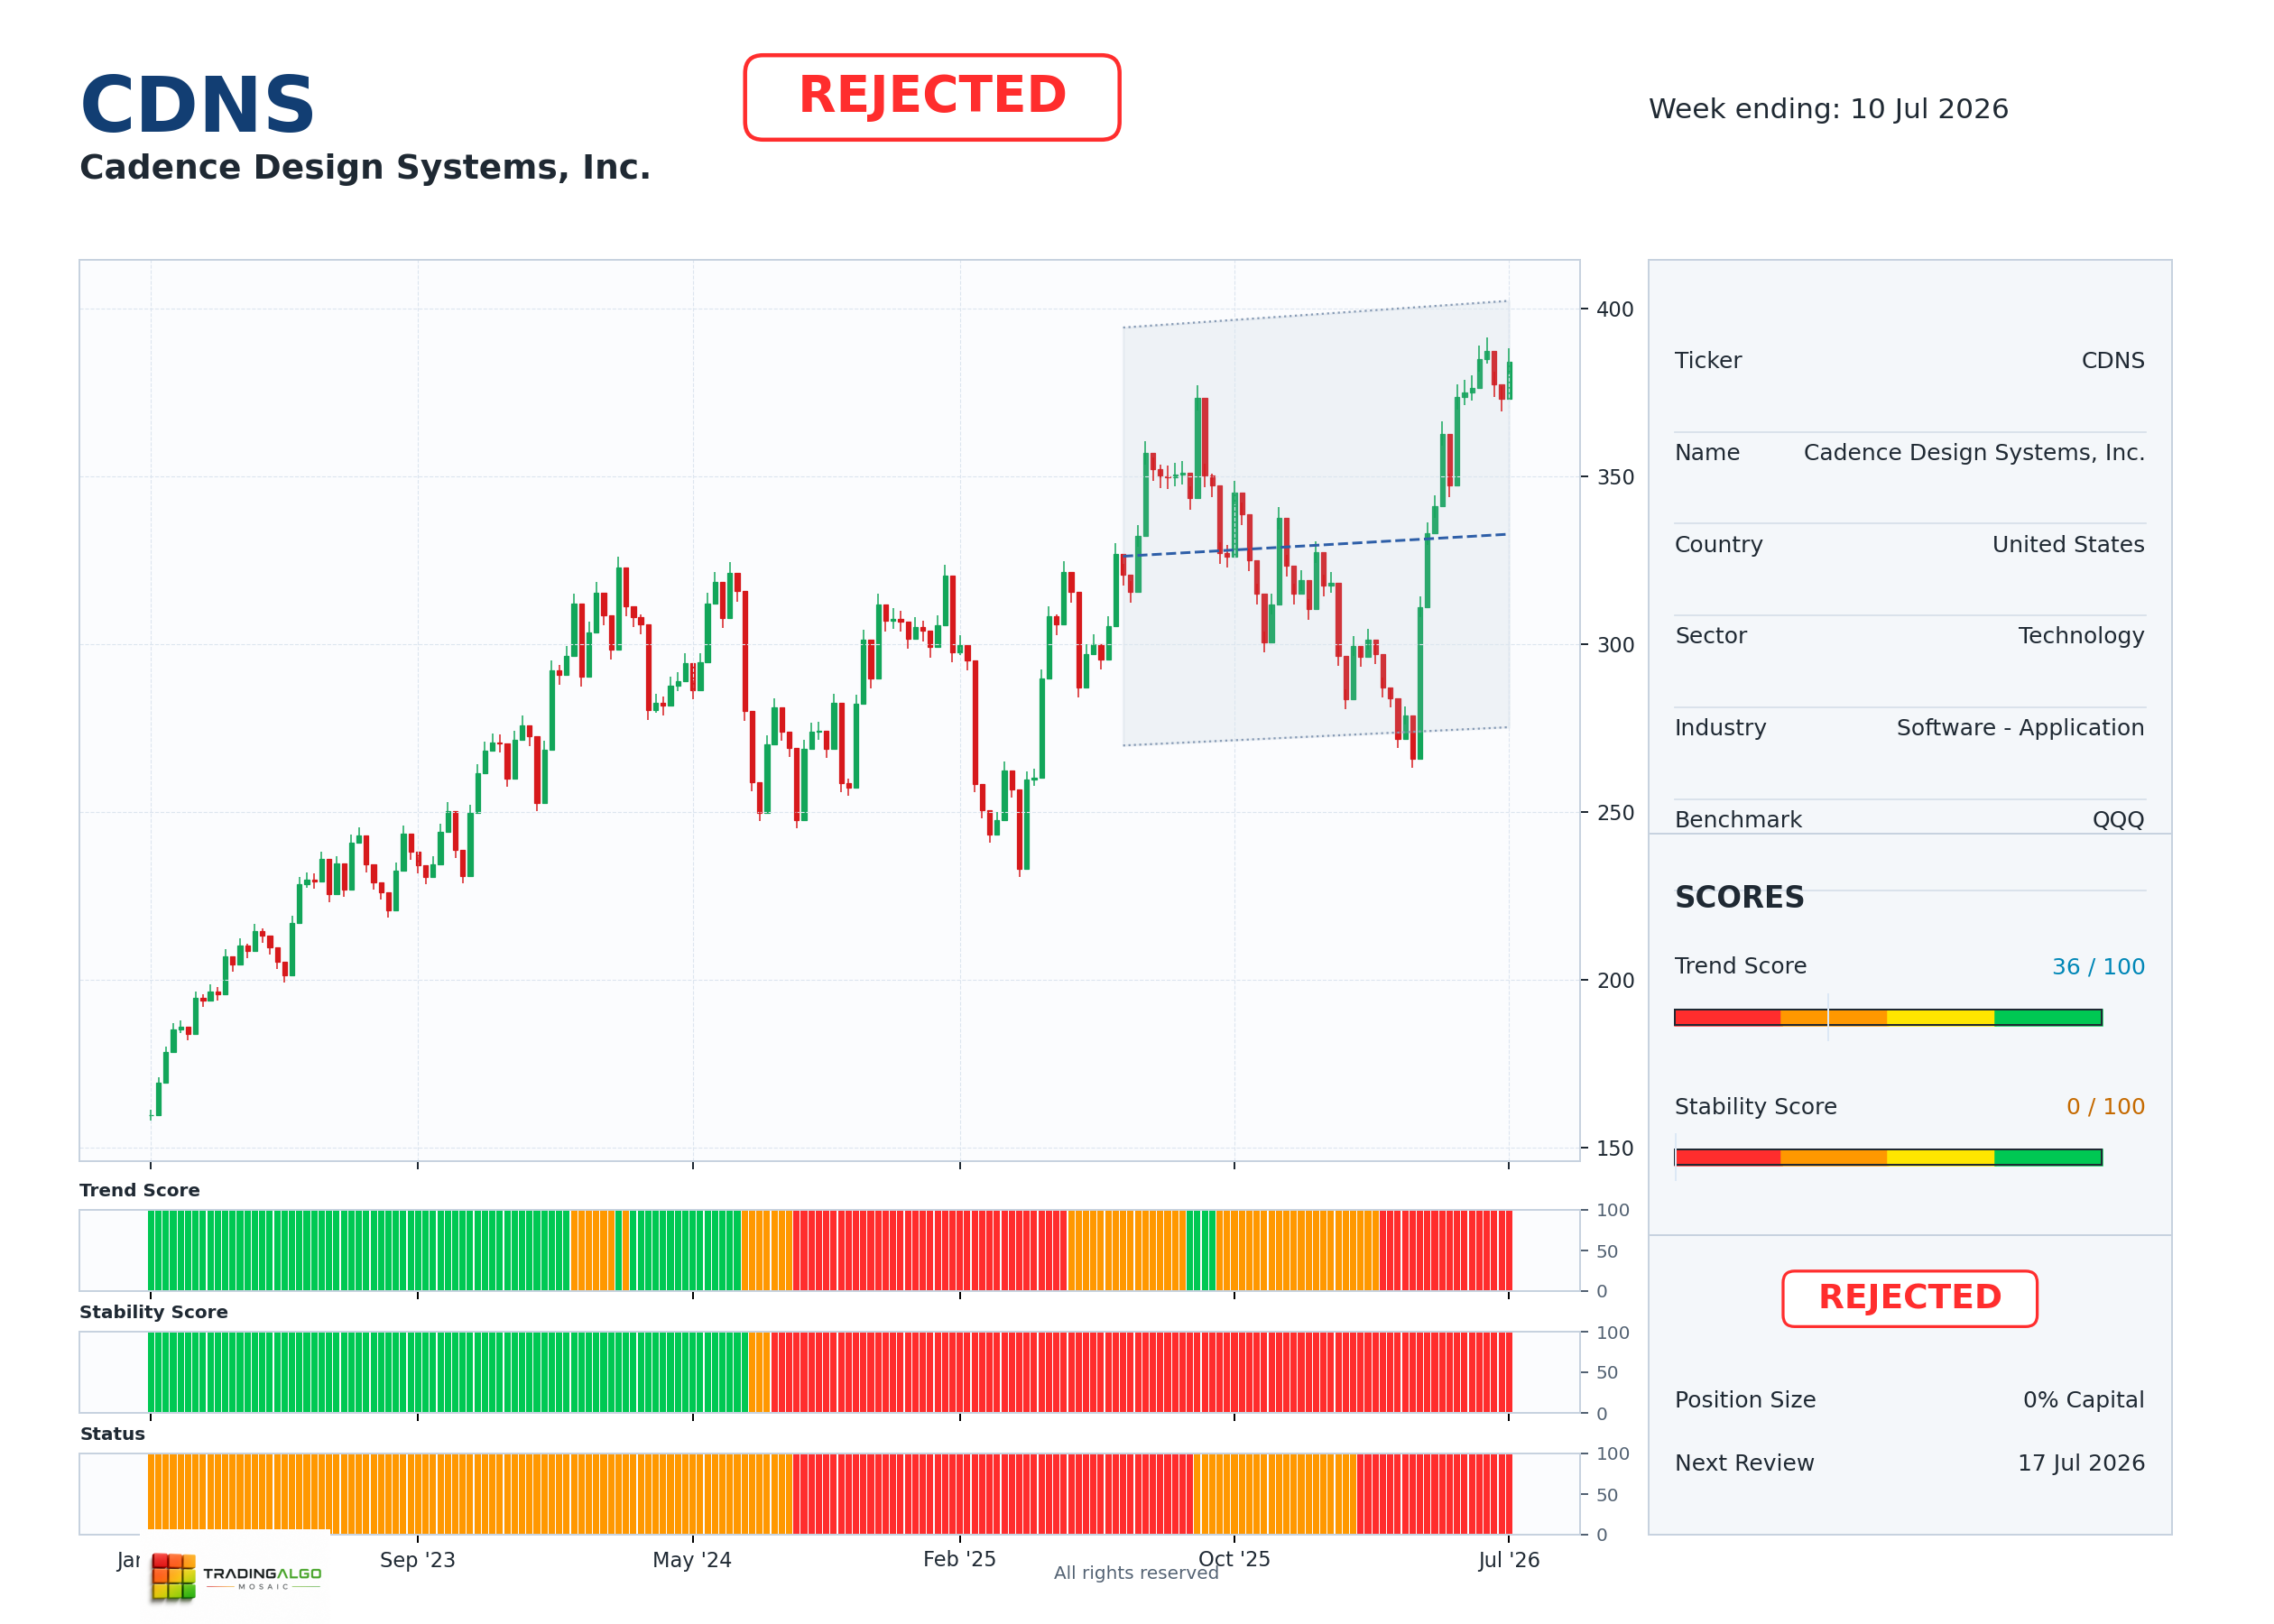Viewport: 2274px width, 1624px height.
Task: Click the Feb '25 x-axis label
Action: (x=959, y=1559)
